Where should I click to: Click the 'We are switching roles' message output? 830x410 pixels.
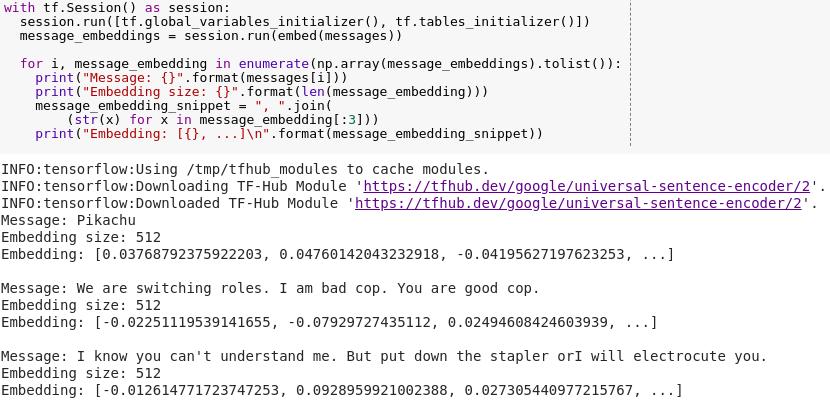click(270, 289)
